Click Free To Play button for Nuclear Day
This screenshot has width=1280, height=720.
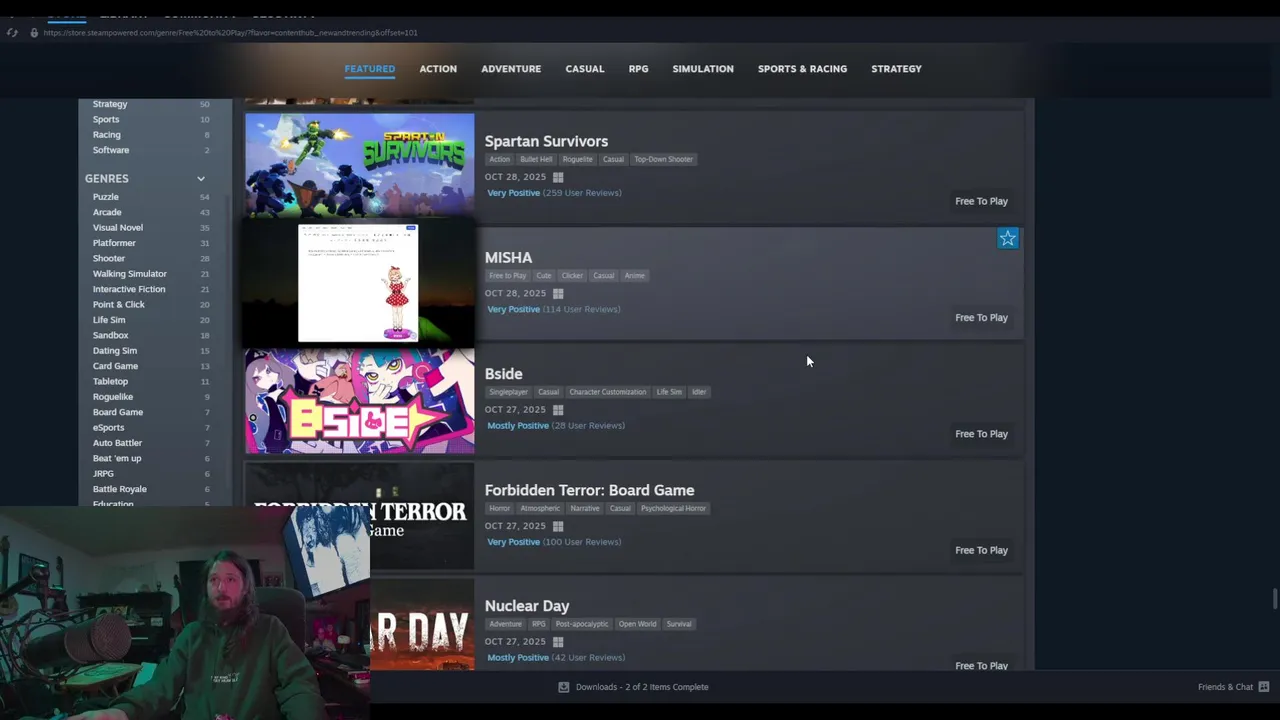[981, 666]
